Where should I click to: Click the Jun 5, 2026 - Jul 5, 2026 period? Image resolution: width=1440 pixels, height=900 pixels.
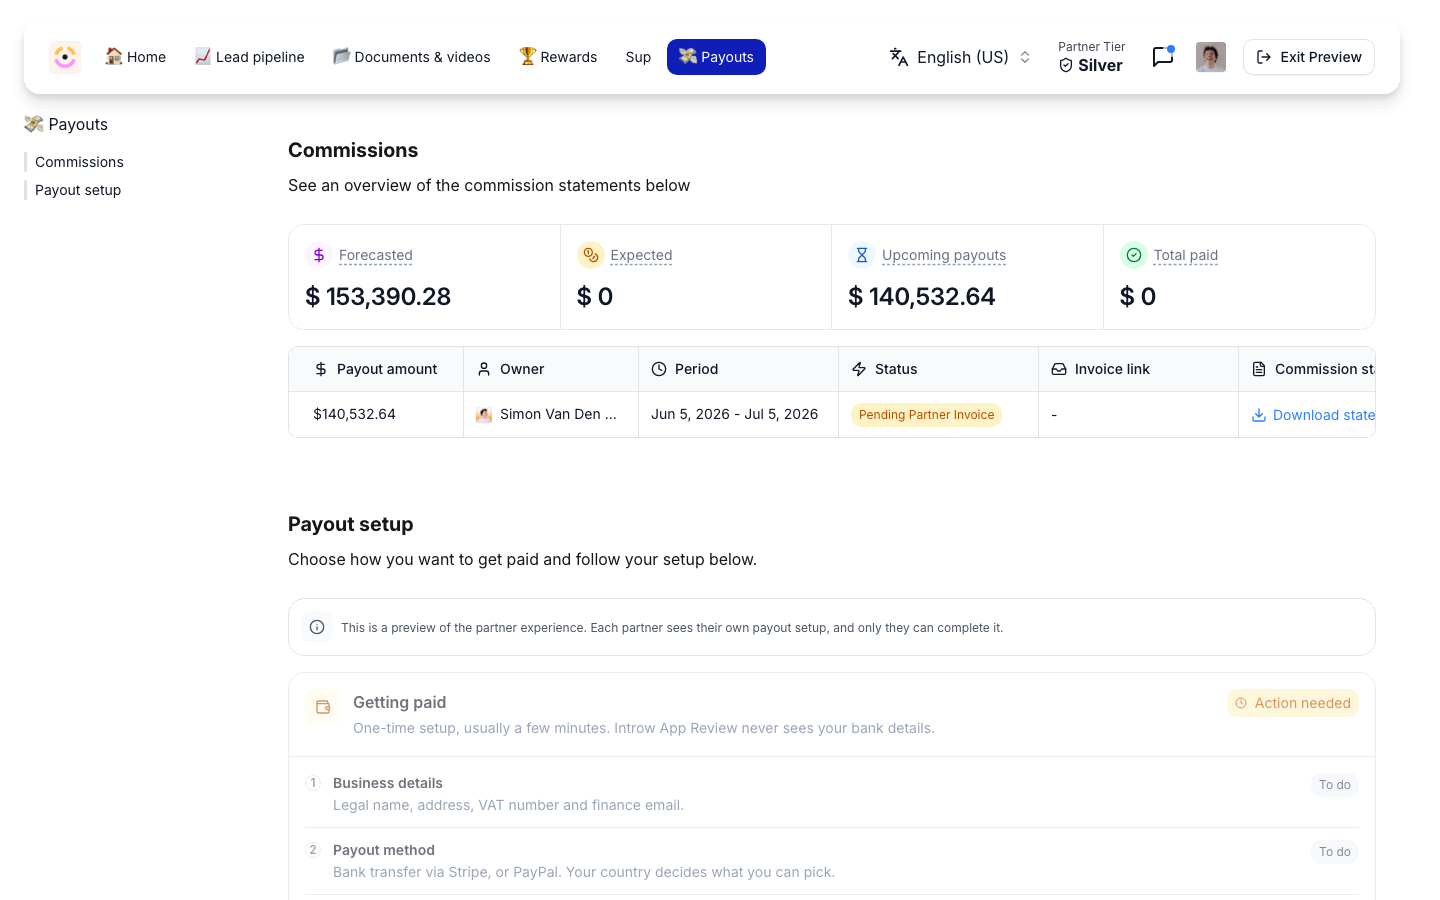click(734, 414)
